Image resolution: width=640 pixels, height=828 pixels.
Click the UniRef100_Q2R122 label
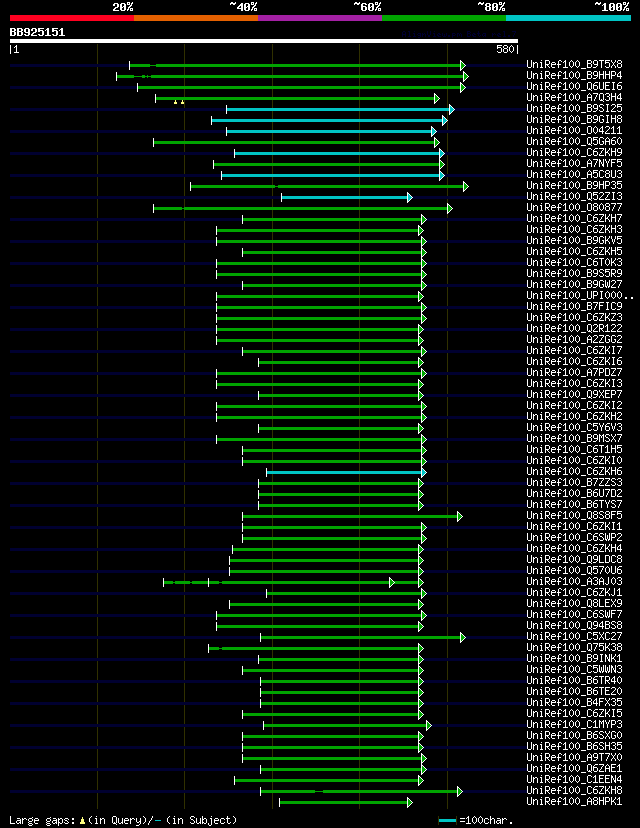click(574, 328)
